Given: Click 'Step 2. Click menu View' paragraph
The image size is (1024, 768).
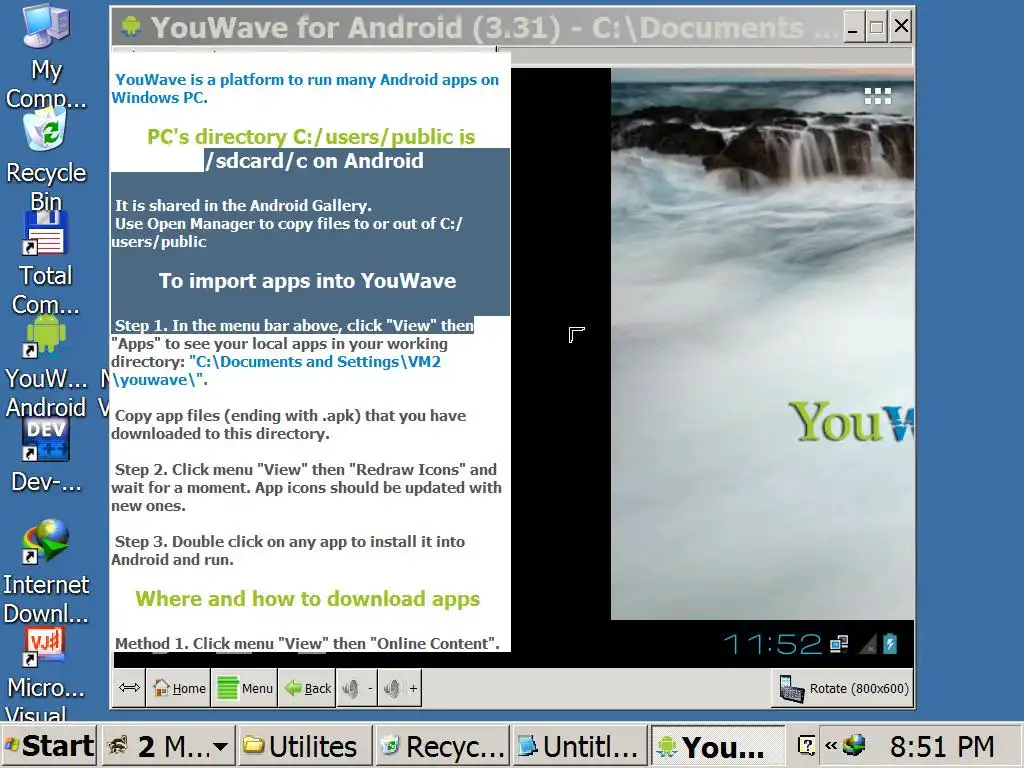Looking at the screenshot, I should click(306, 487).
